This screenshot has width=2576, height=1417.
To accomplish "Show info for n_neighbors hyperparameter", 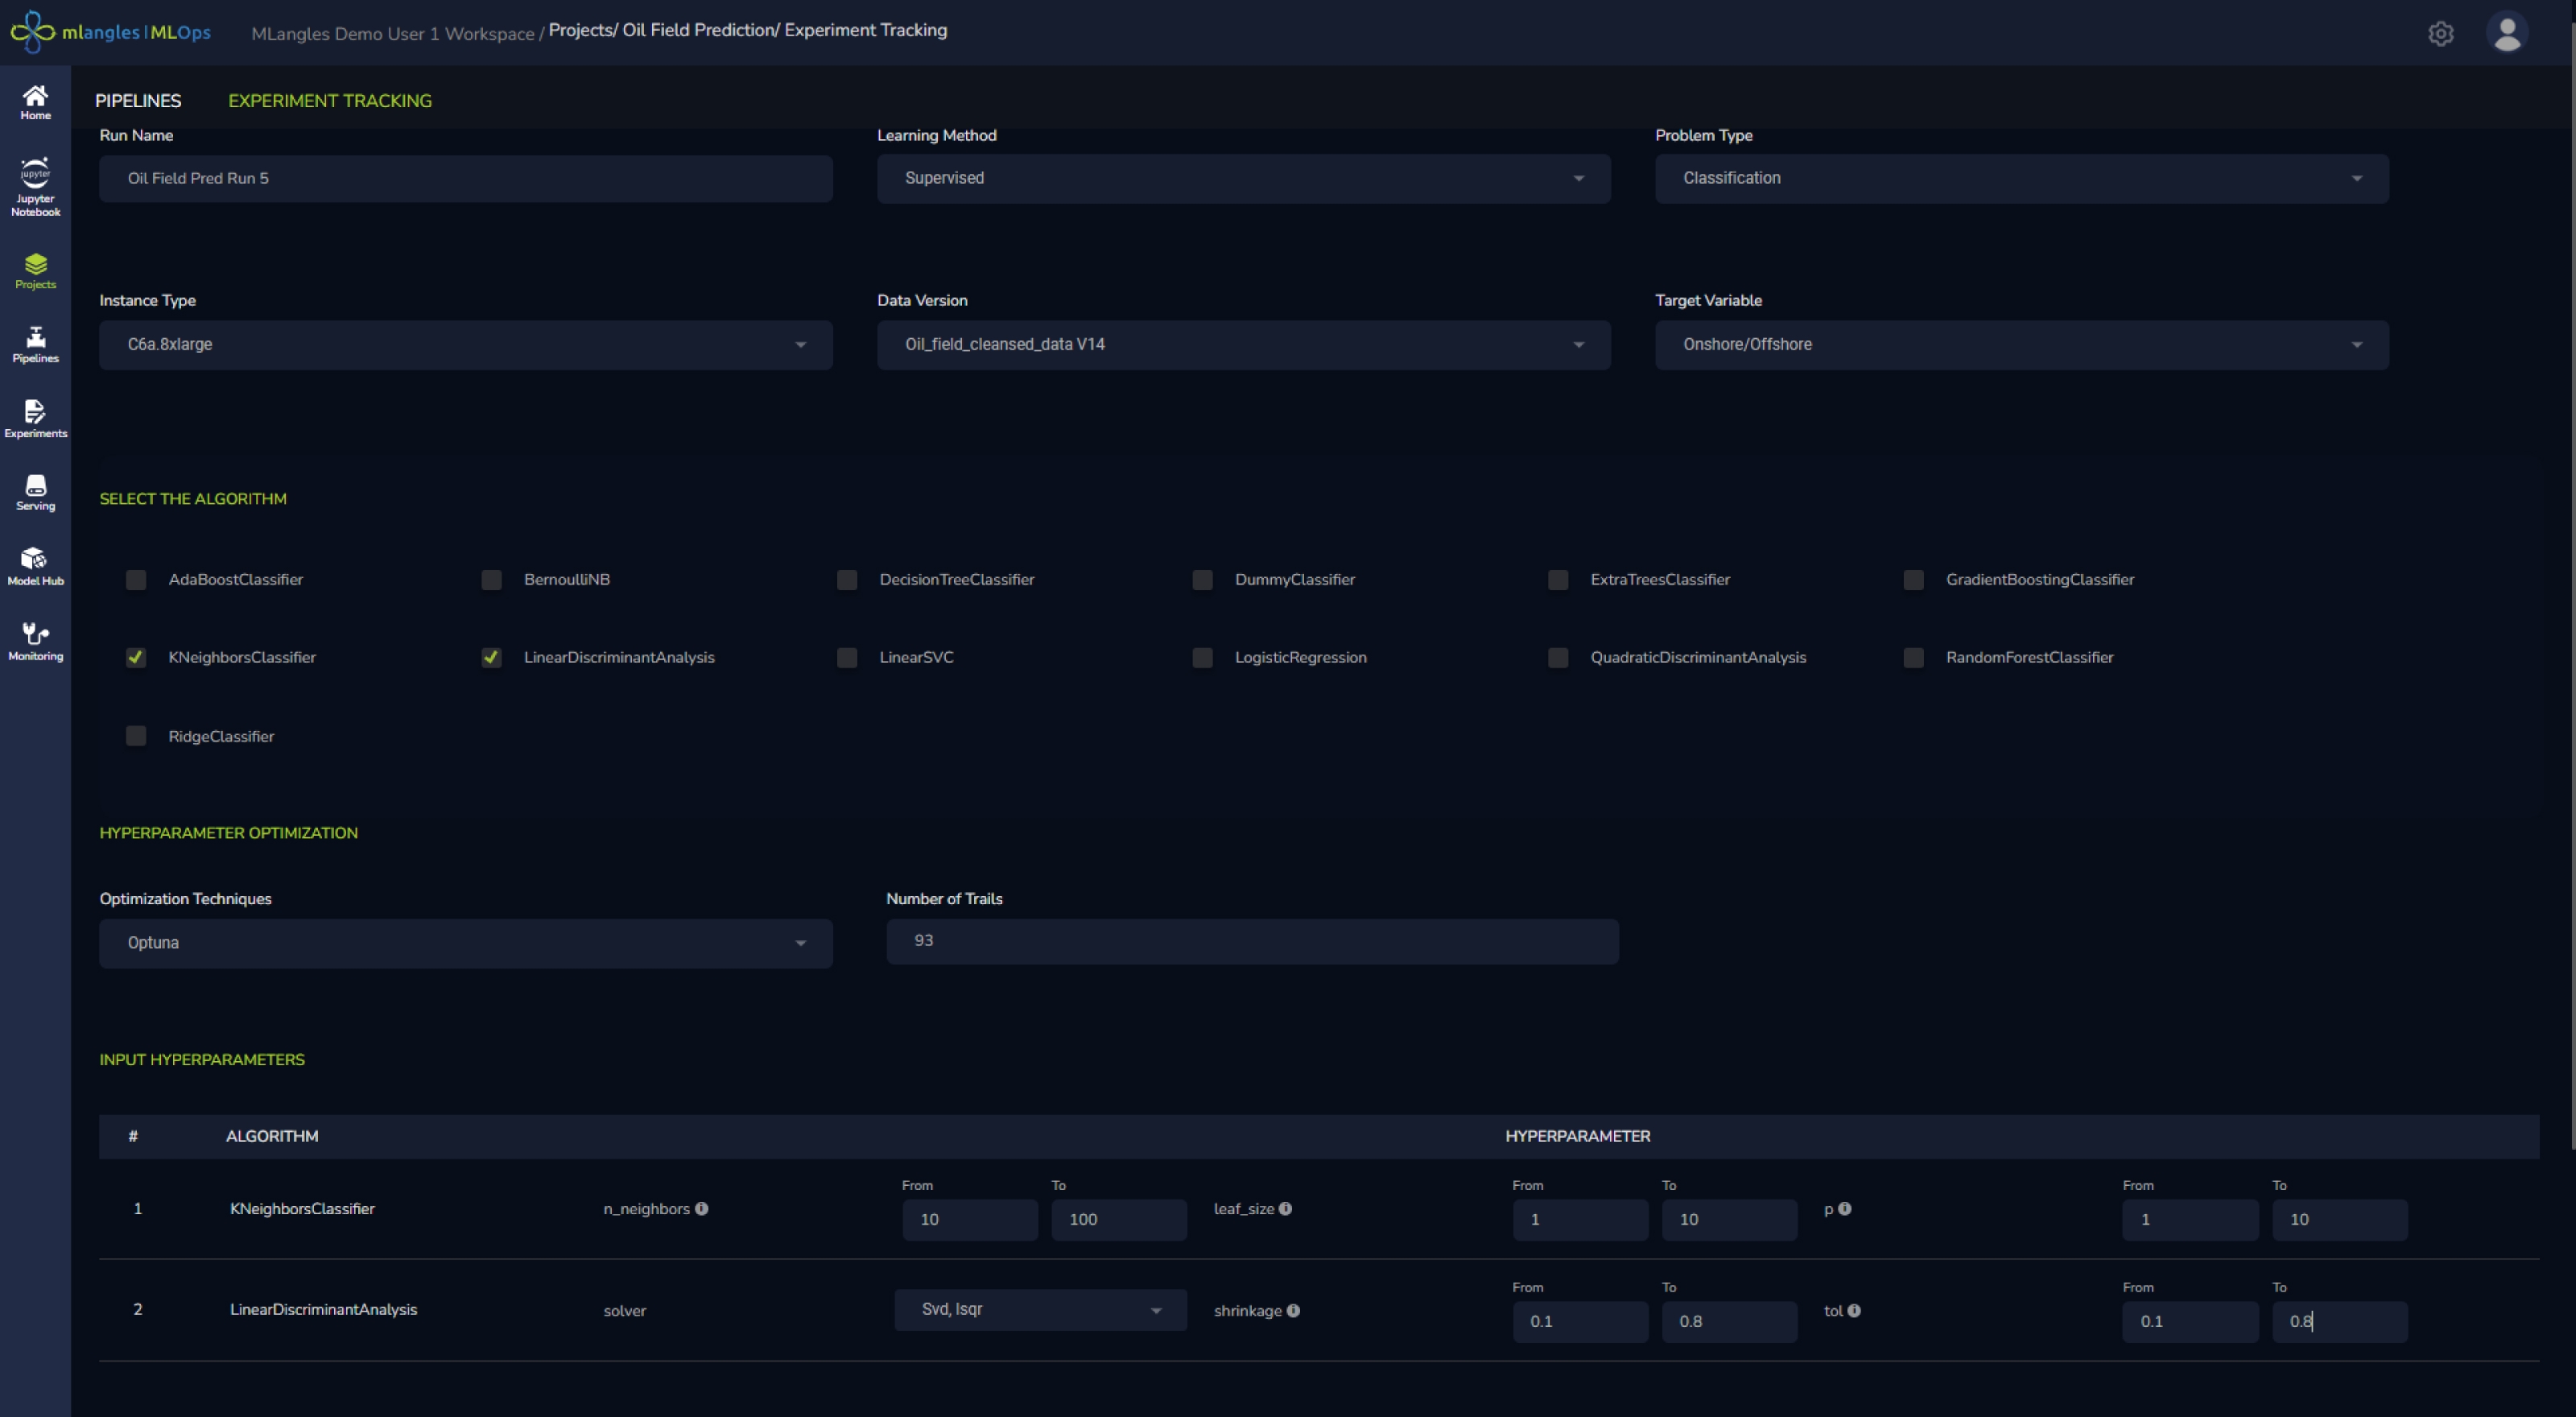I will (x=701, y=1209).
